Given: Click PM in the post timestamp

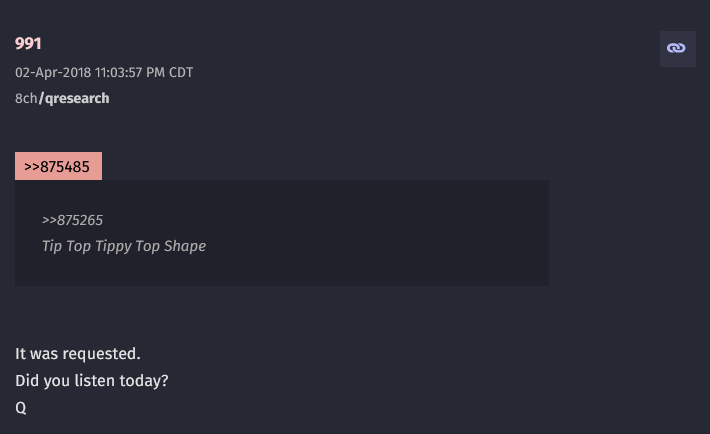Looking at the screenshot, I should [156, 72].
